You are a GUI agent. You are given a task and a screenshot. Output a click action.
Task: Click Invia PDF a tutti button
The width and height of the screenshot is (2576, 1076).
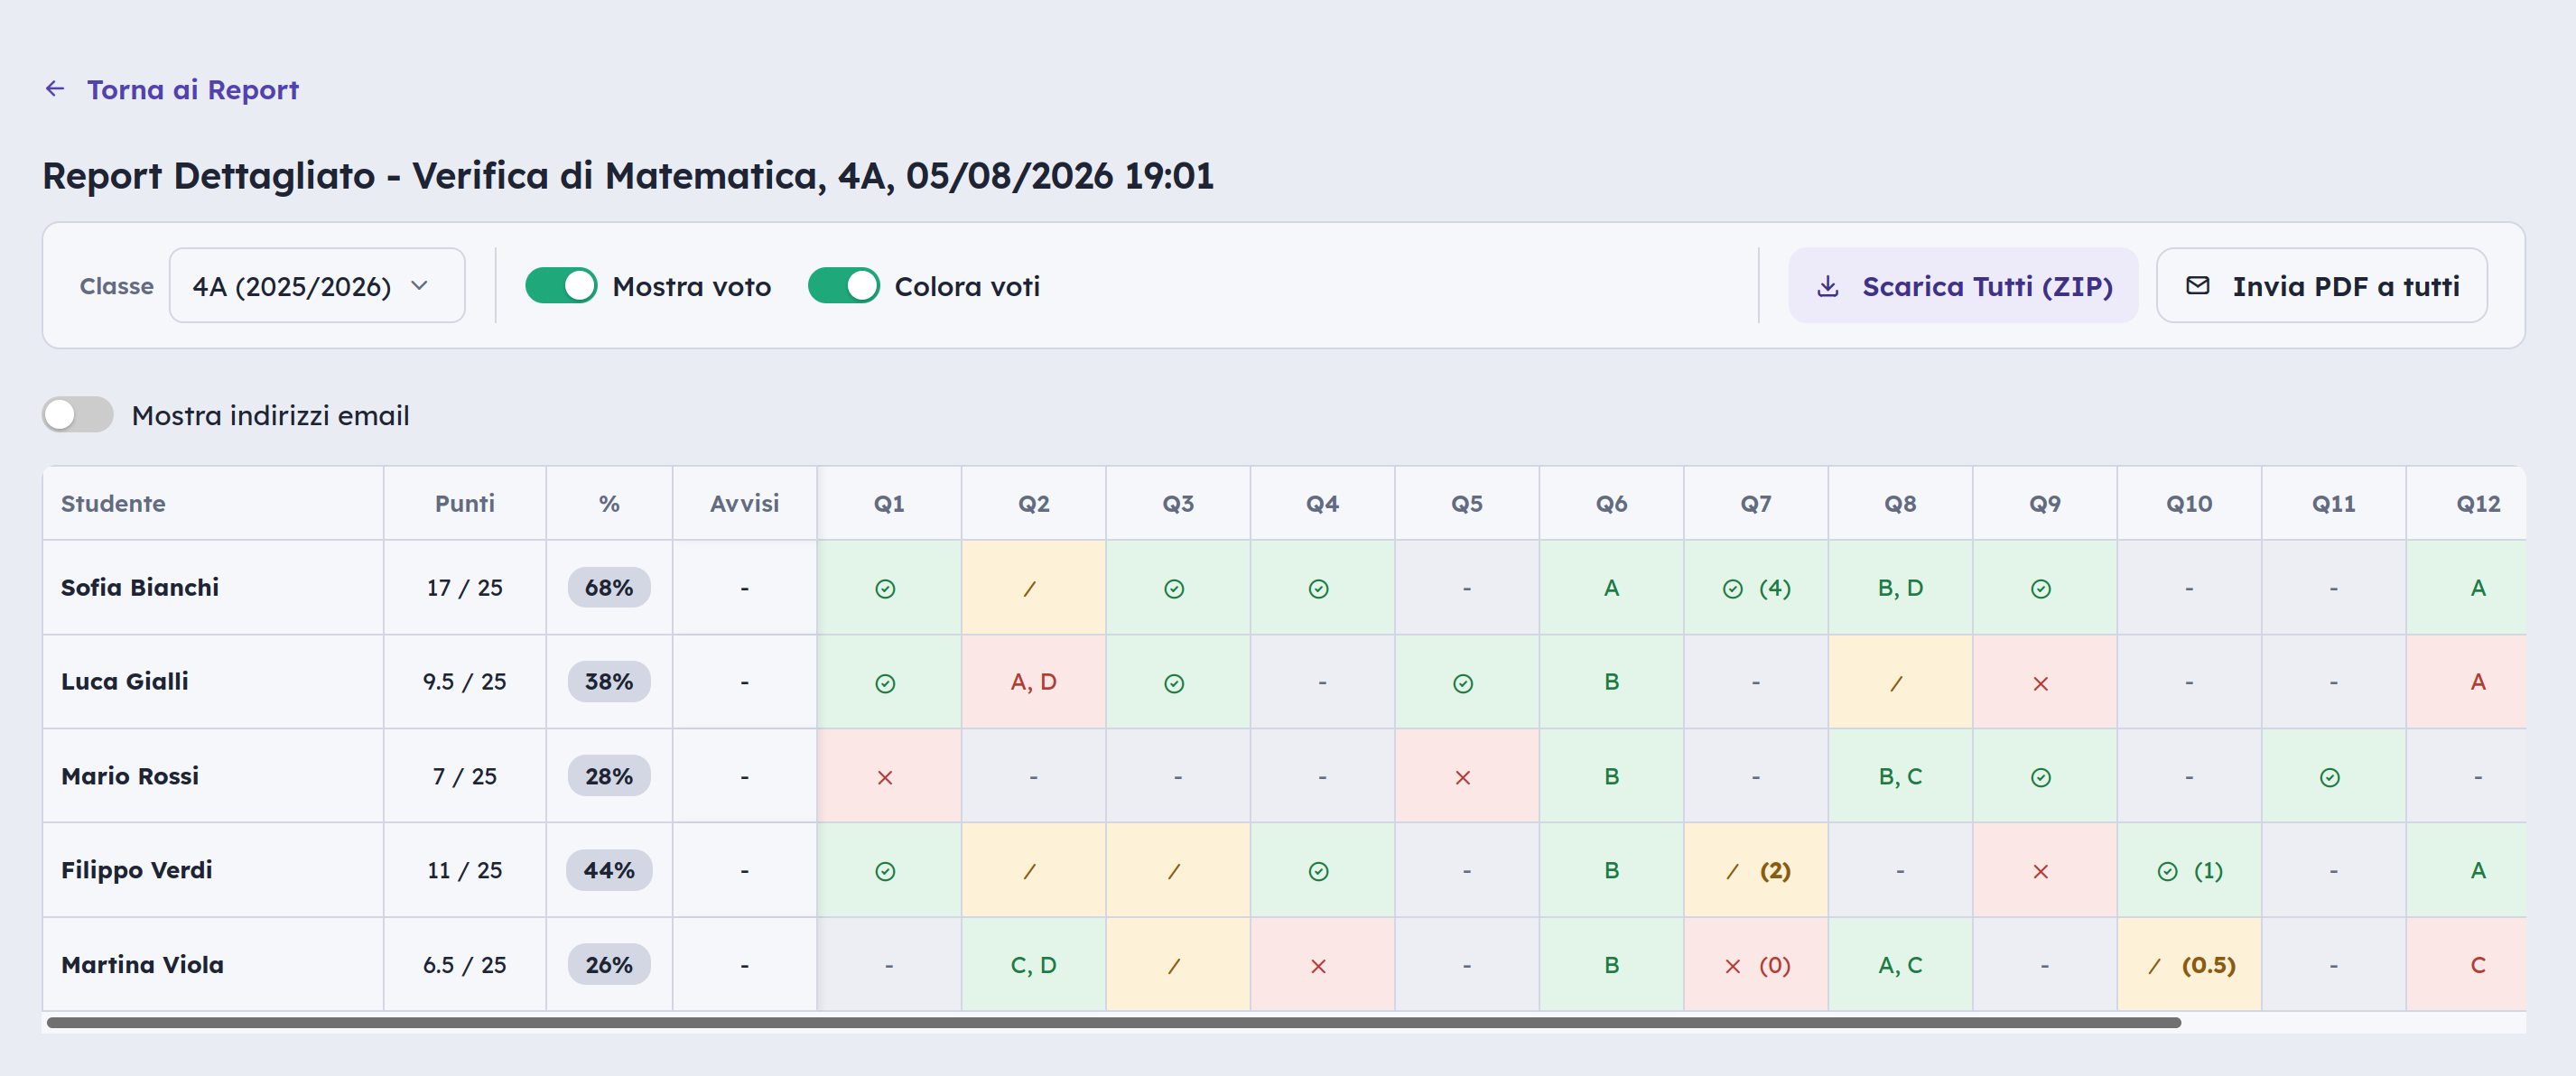(x=2322, y=286)
